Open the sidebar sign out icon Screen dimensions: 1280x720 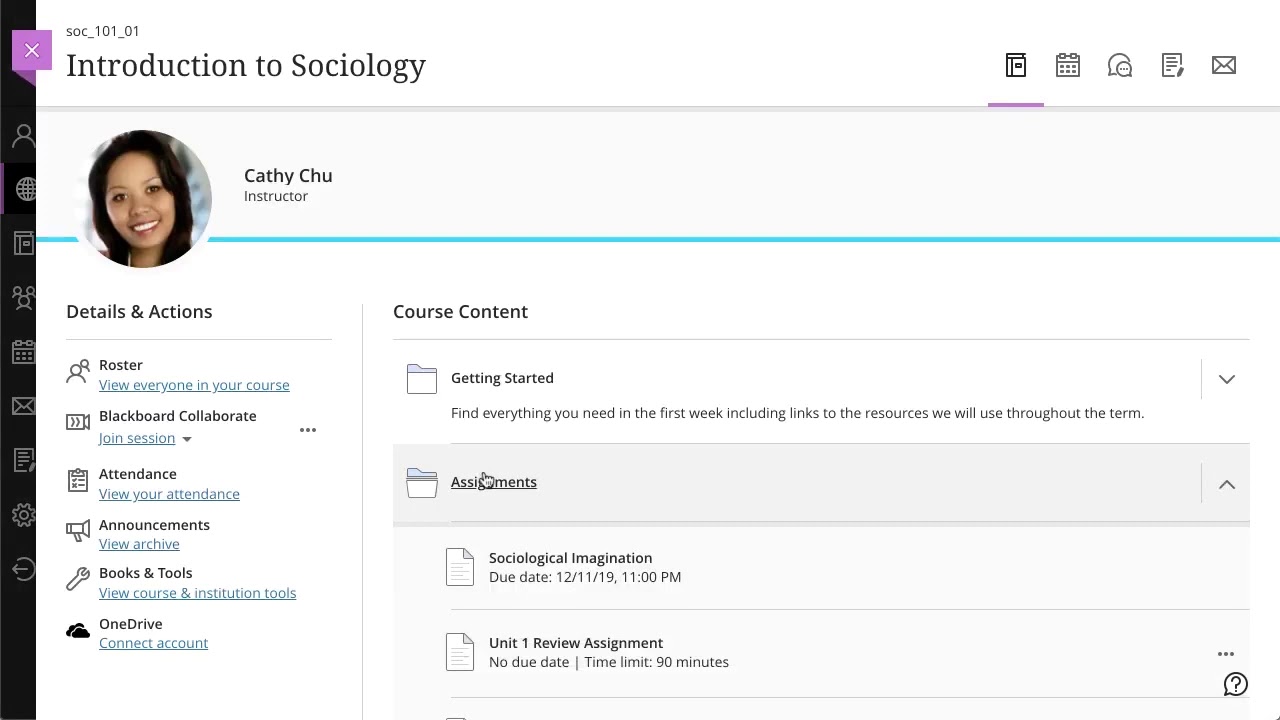(23, 569)
